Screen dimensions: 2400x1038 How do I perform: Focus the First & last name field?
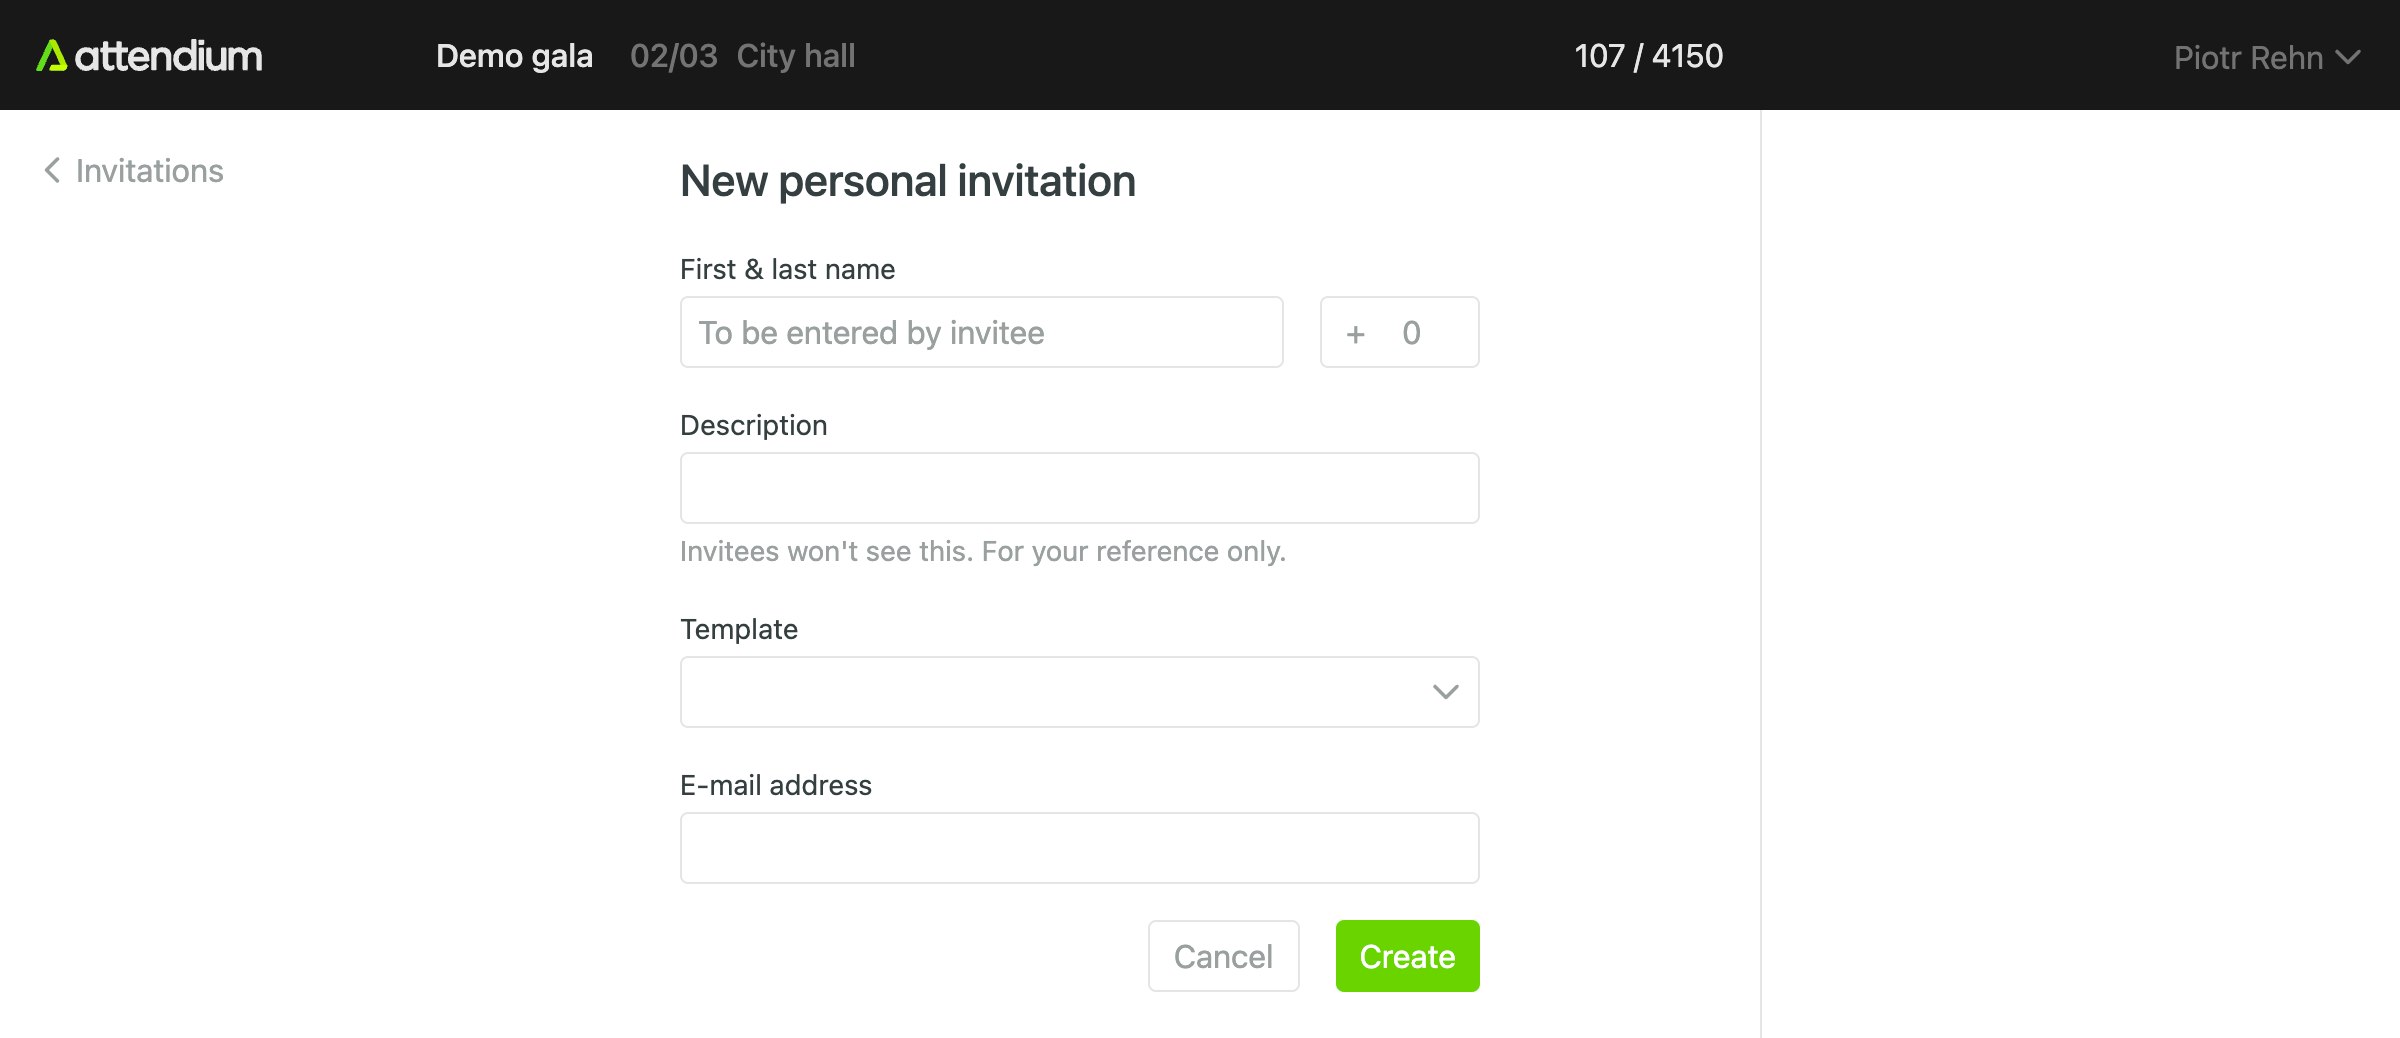coord(981,332)
